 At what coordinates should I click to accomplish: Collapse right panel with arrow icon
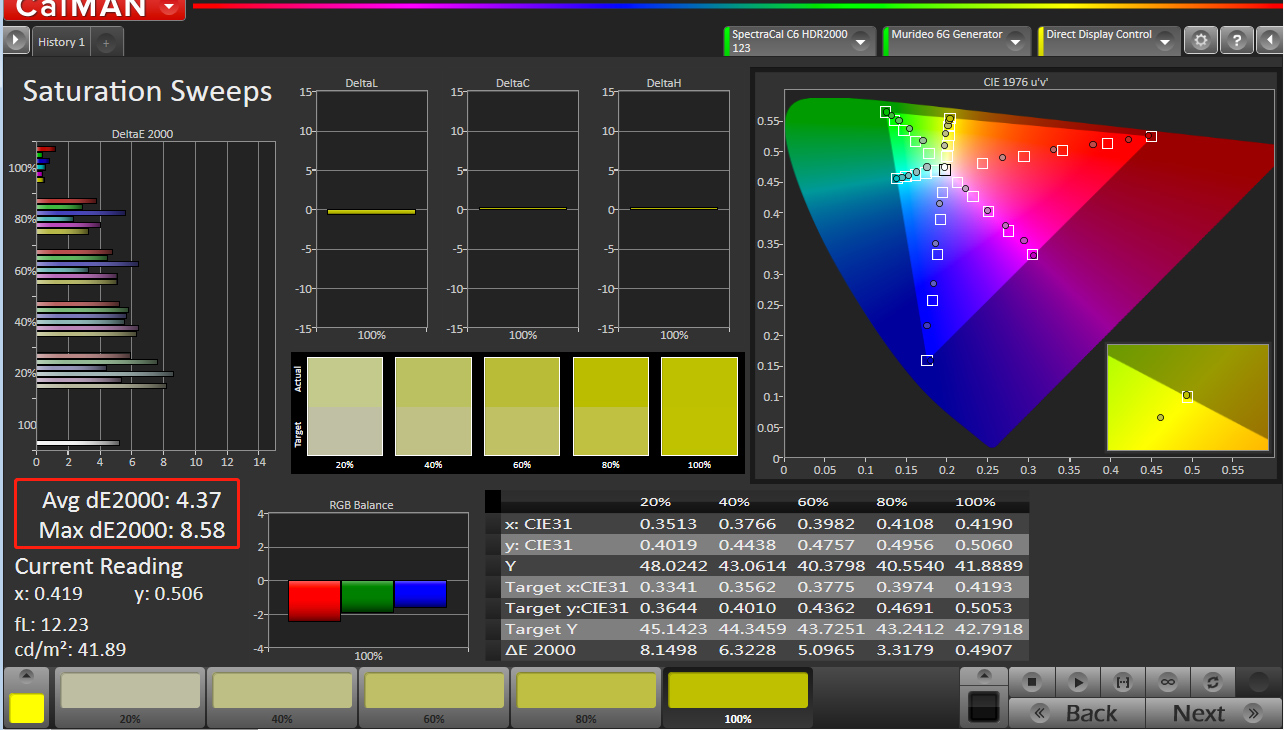[x=1269, y=41]
